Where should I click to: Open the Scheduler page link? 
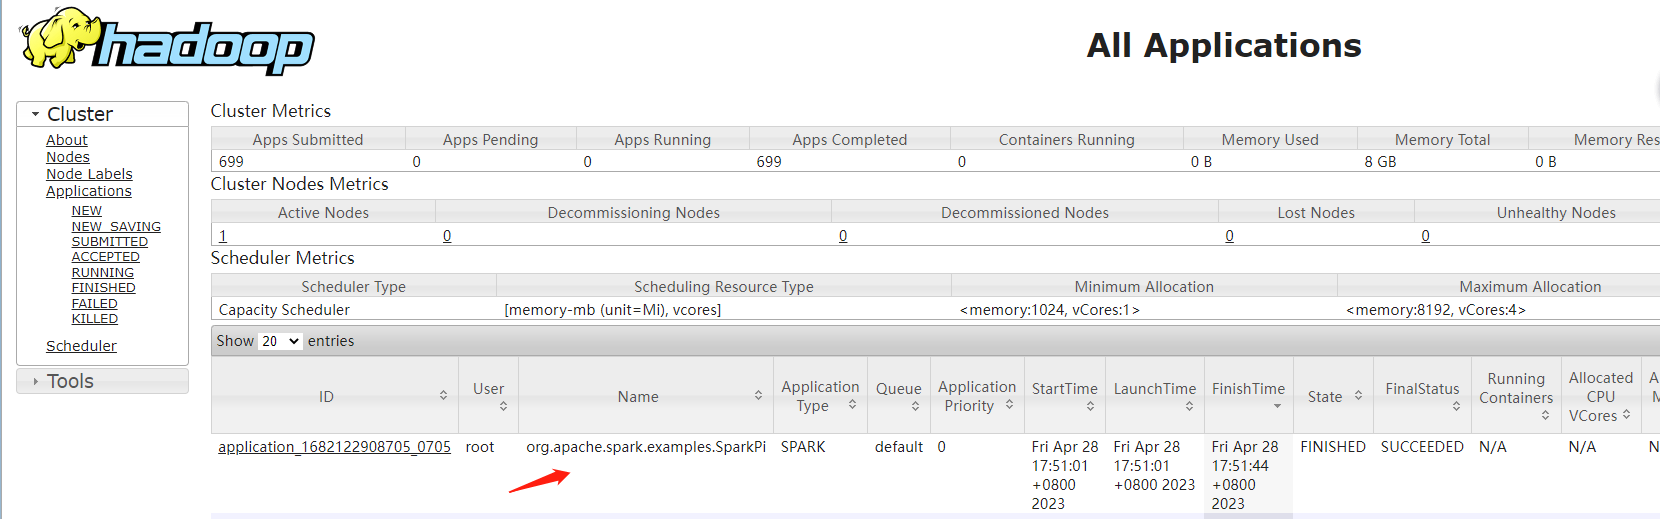coord(81,346)
